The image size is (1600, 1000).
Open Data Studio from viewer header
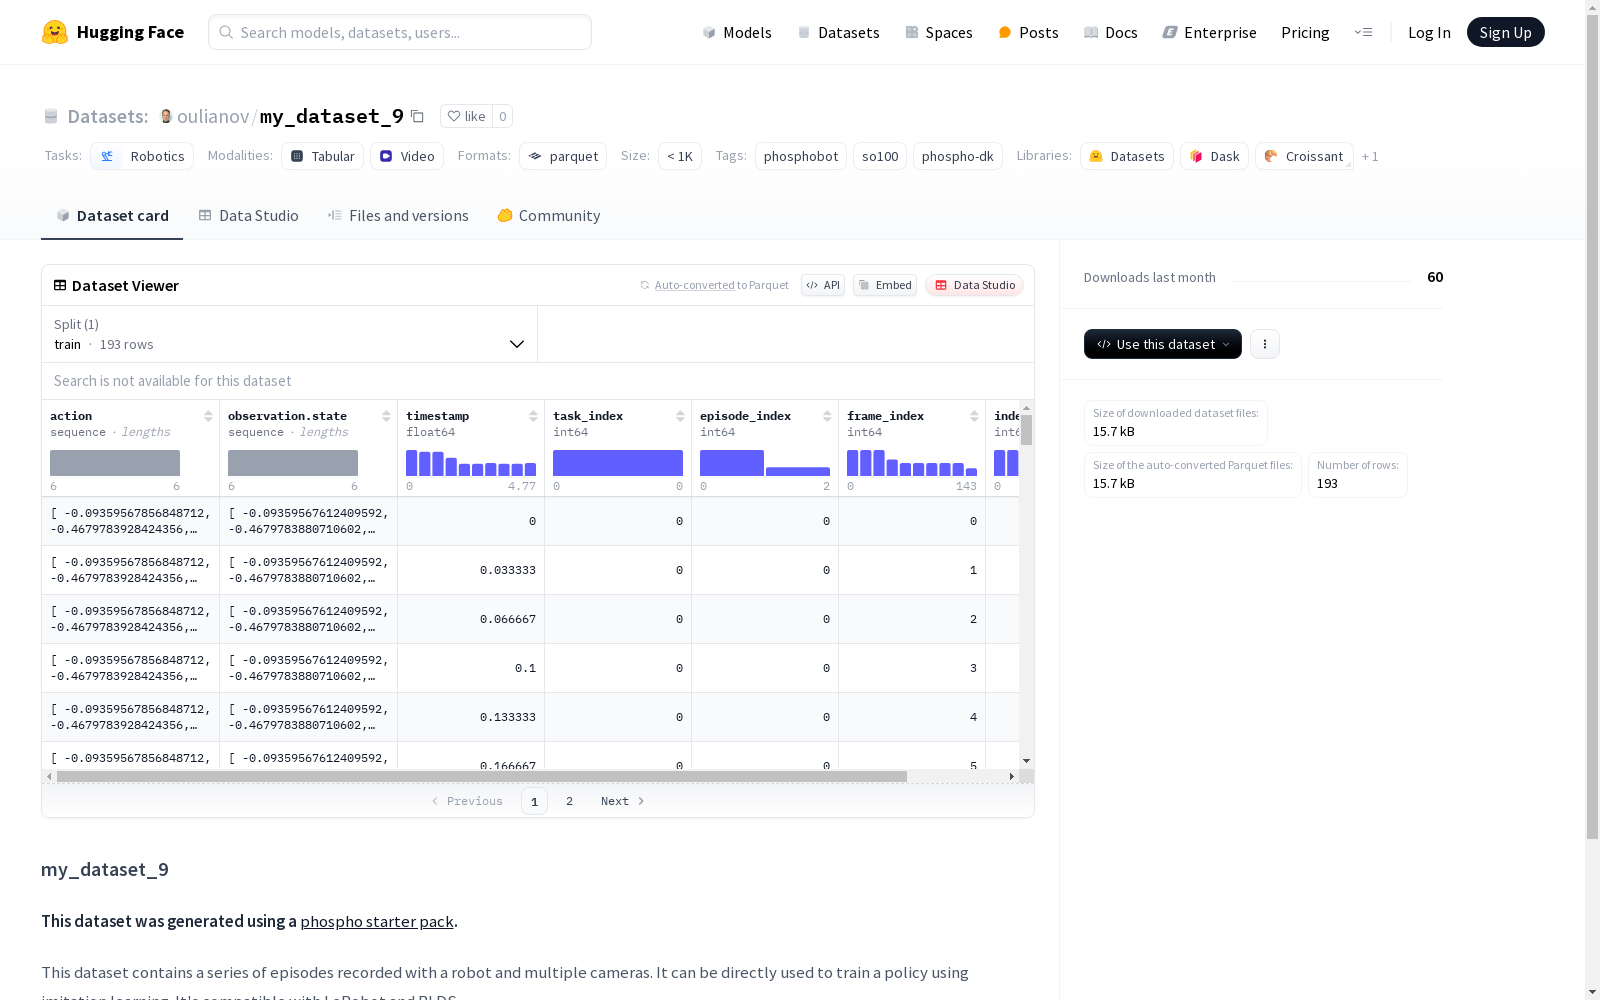point(975,285)
